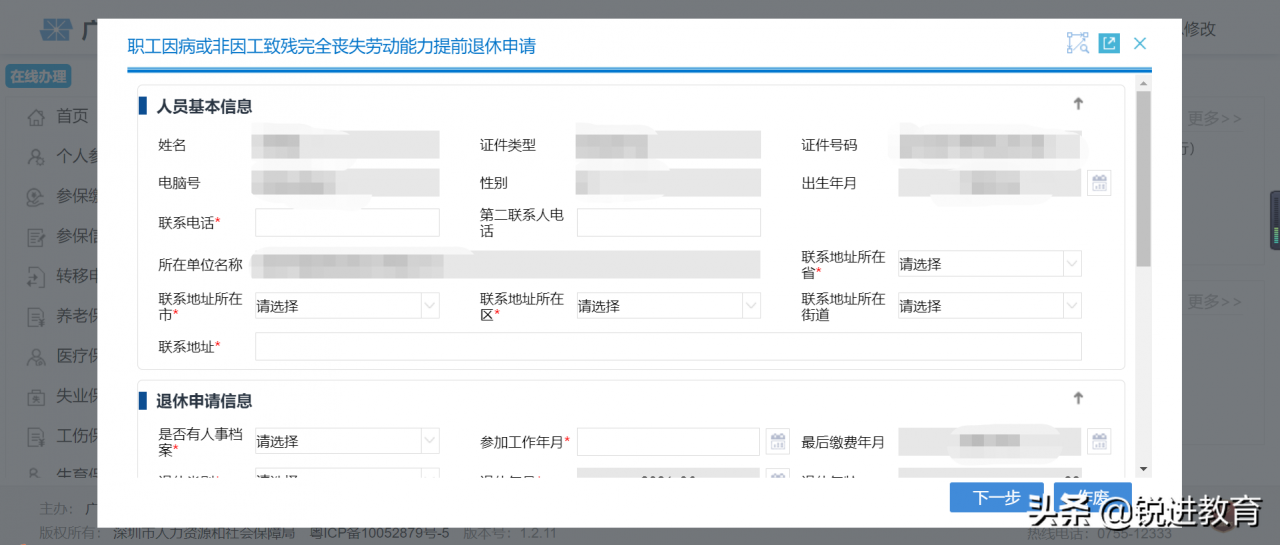The image size is (1280, 545).
Task: Click the scrollbar down arrow in dialog
Action: pyautogui.click(x=1143, y=469)
